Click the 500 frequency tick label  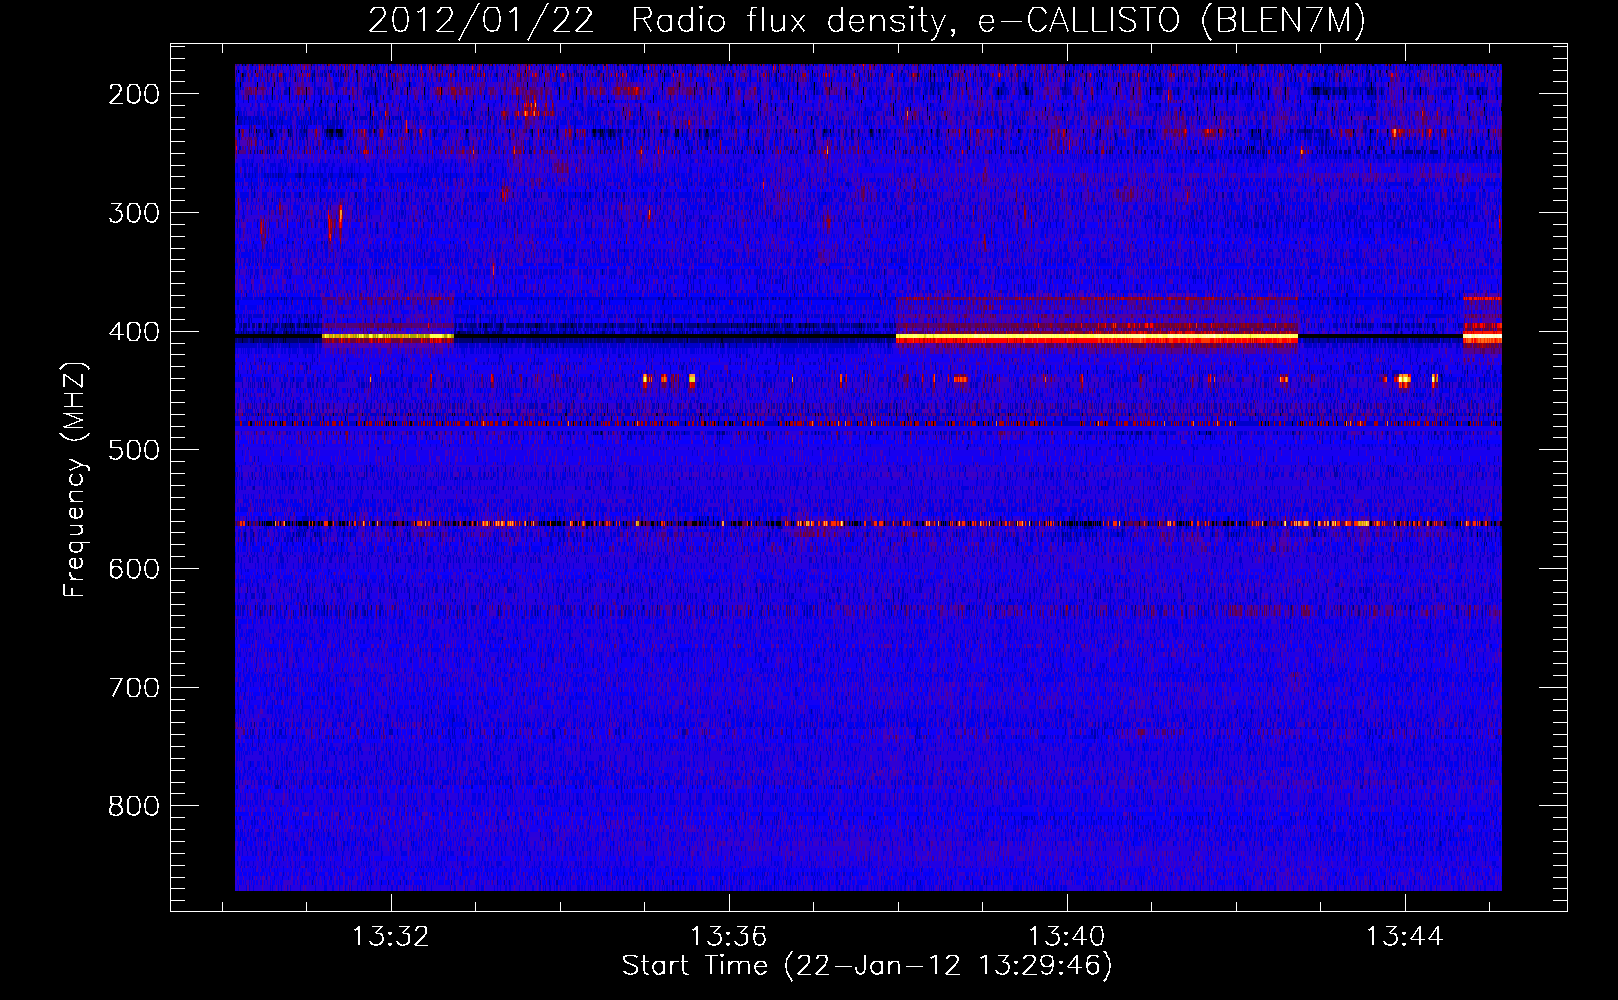point(134,450)
